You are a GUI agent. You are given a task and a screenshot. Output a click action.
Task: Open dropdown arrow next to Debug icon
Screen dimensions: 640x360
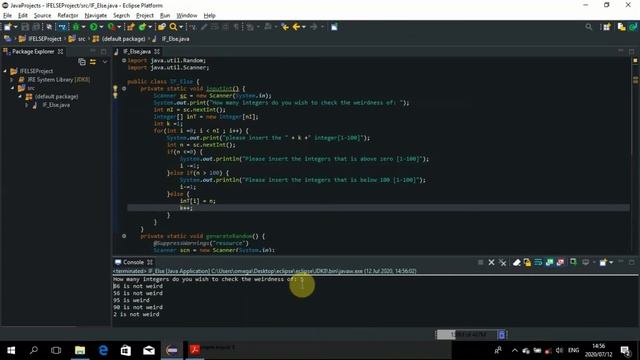coord(83,27)
